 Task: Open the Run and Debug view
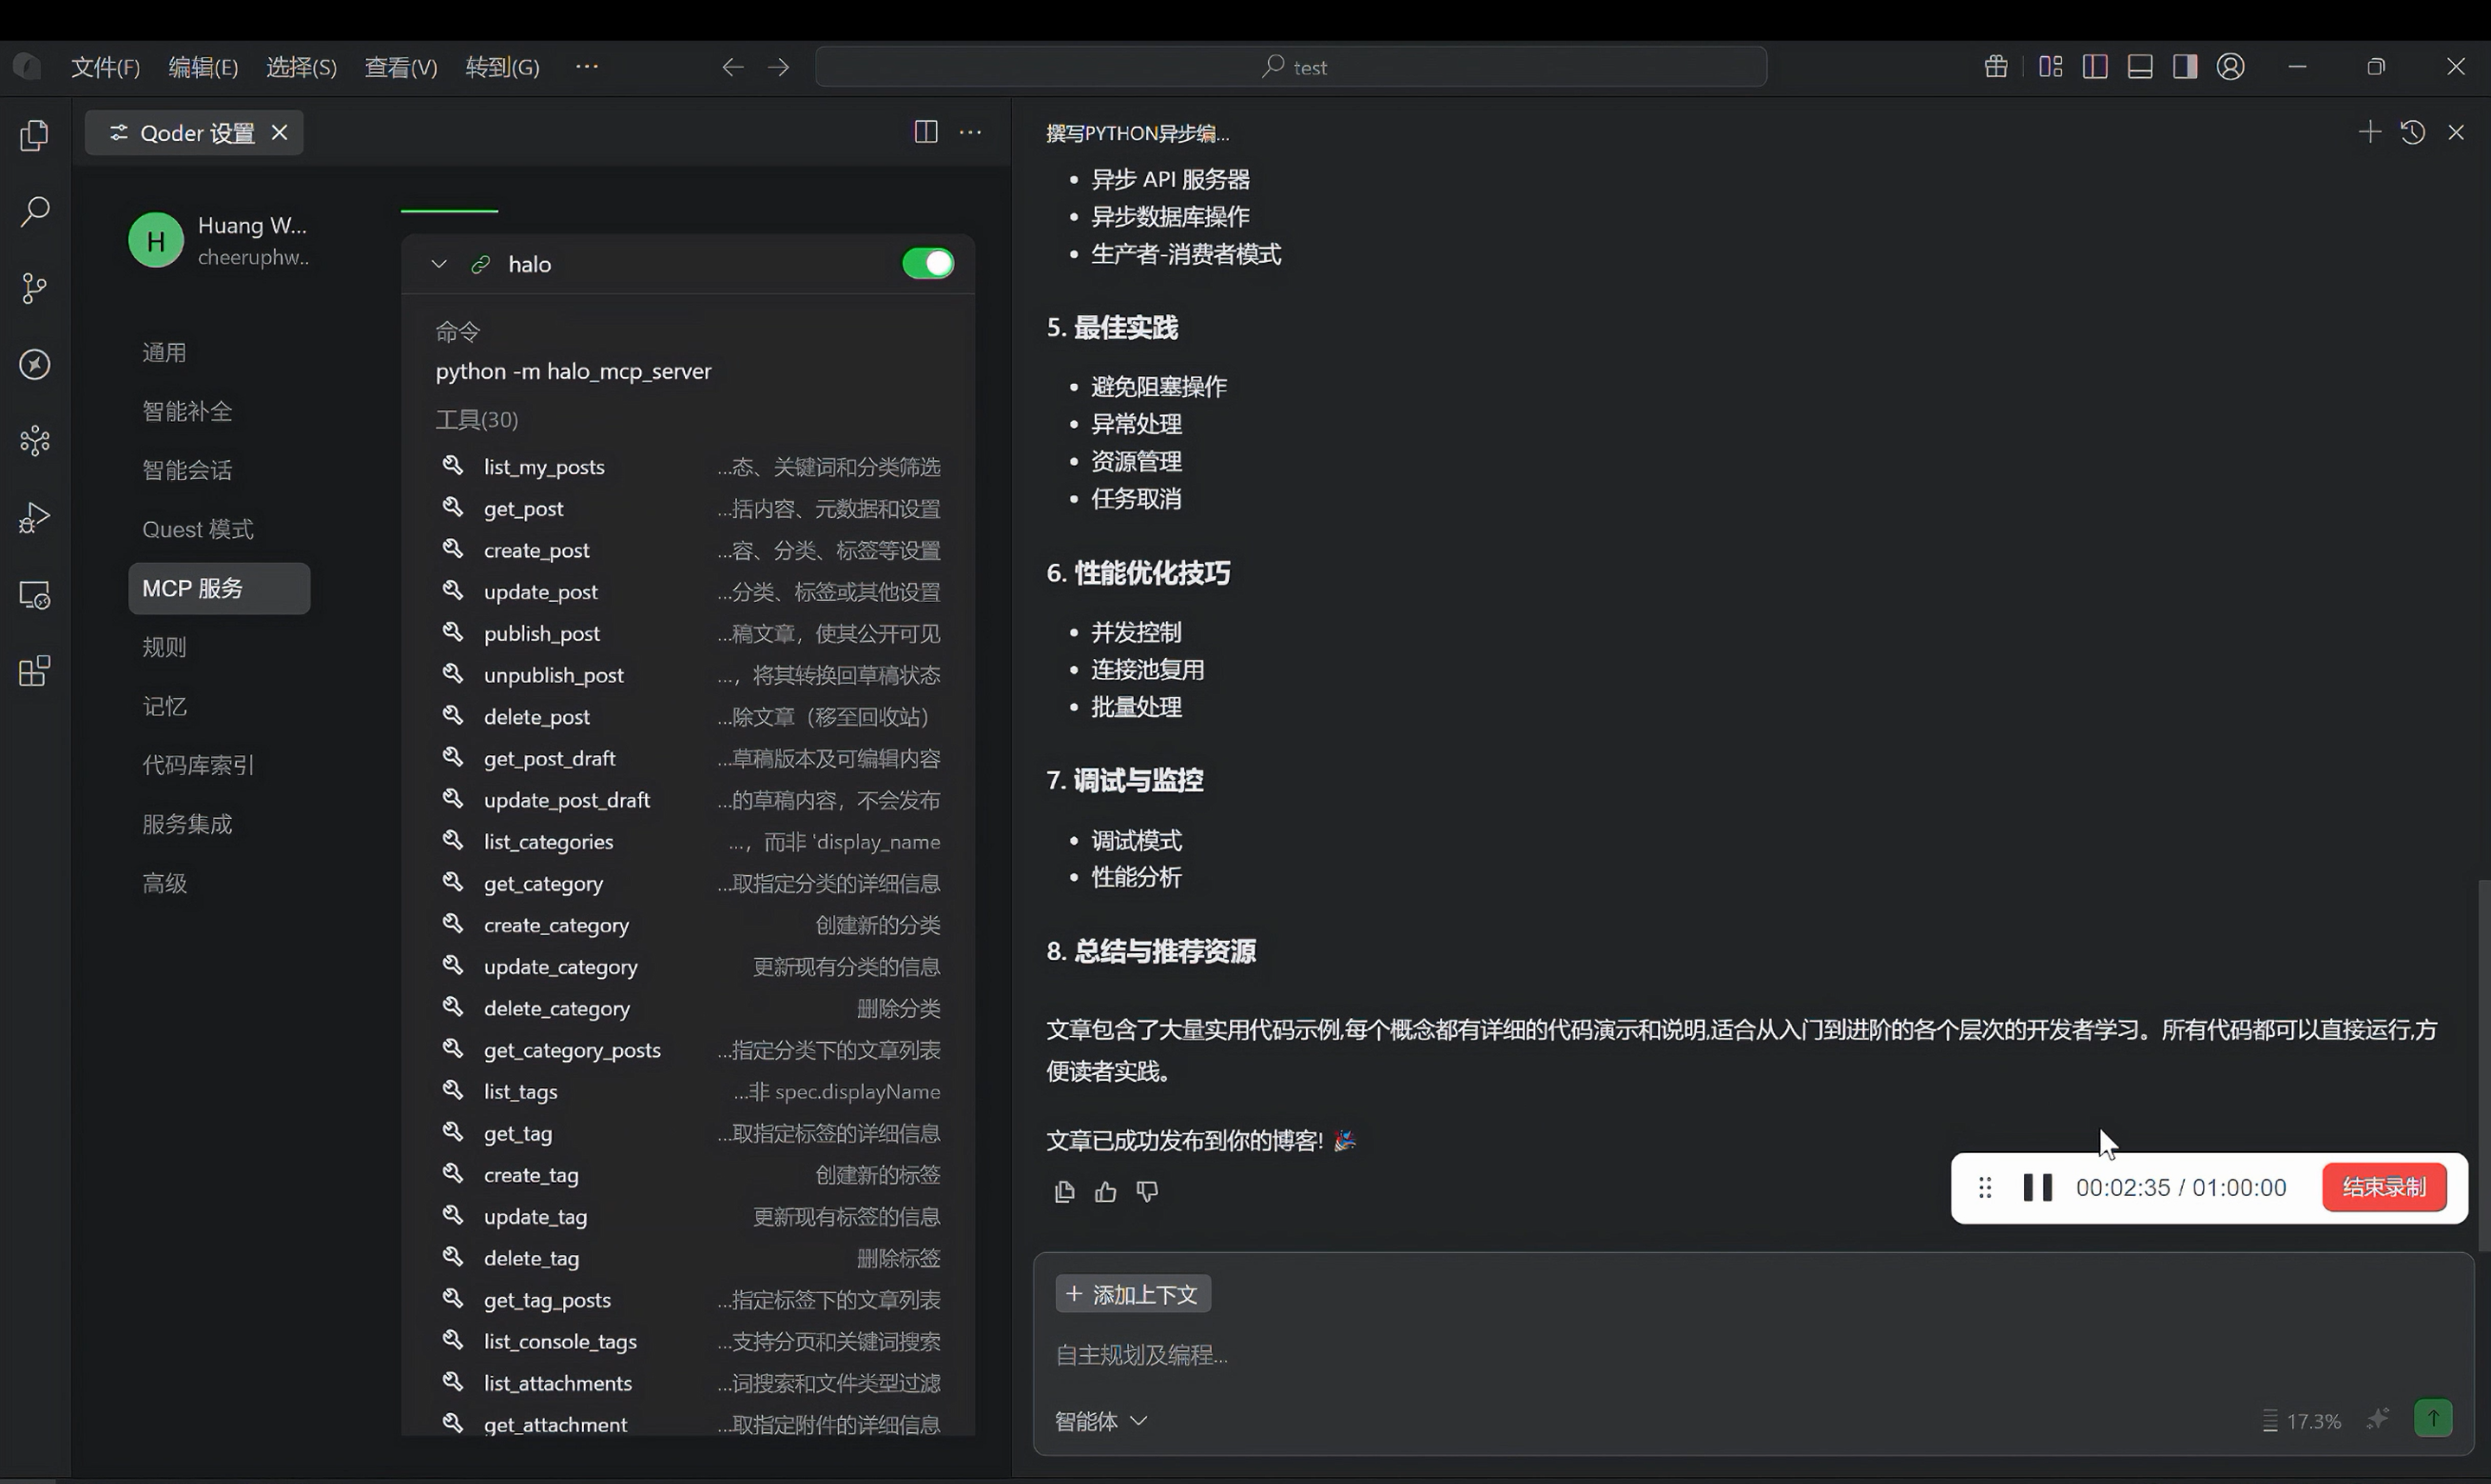tap(34, 517)
